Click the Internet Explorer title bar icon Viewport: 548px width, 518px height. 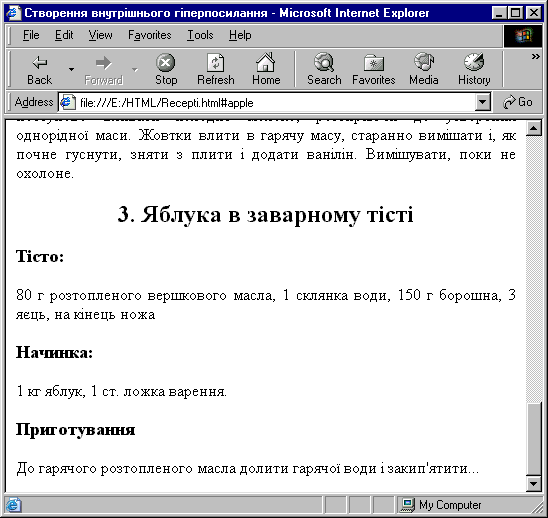(13, 13)
